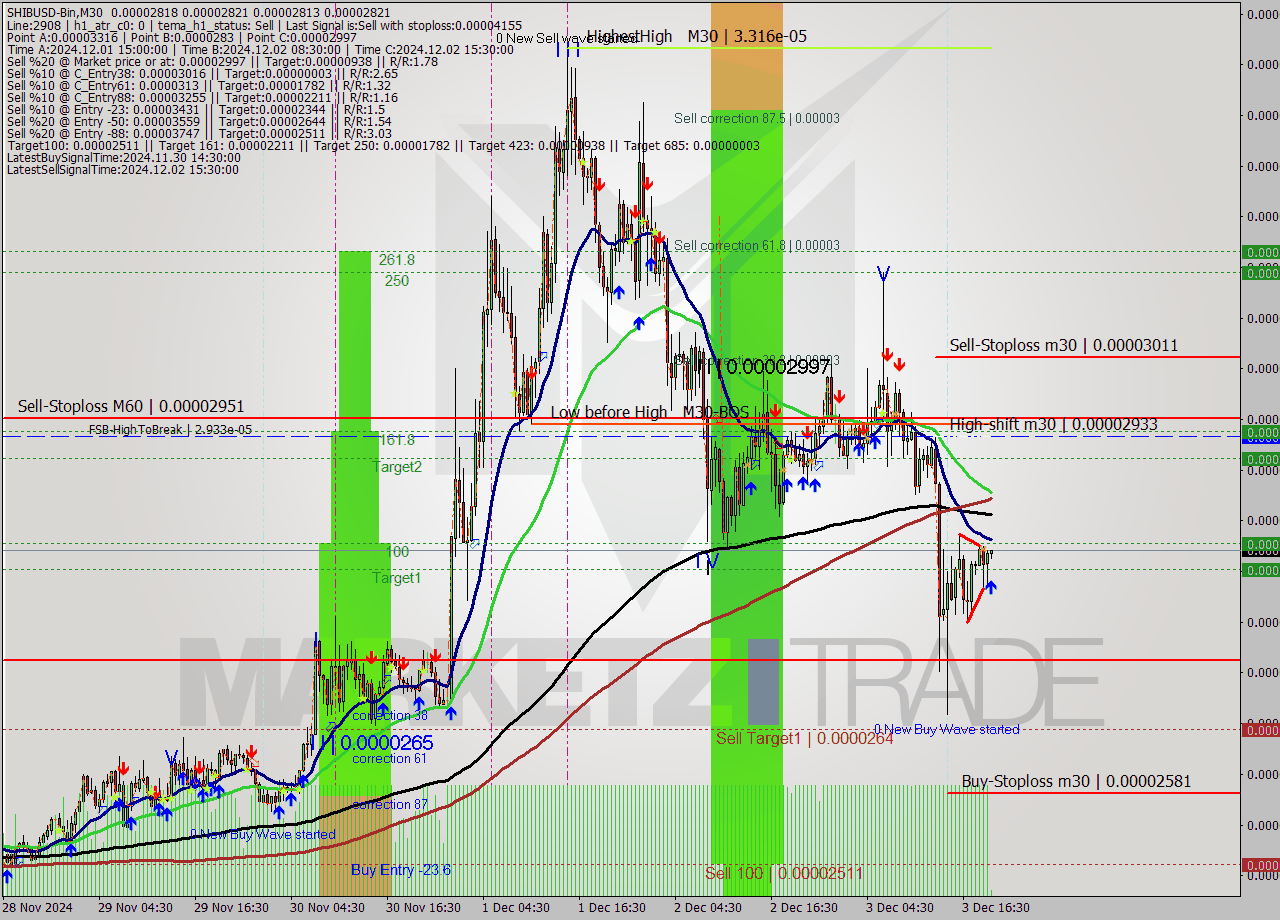Click the 'HighestHigh M30 | 3.316e-05' label
The image size is (1280, 920).
697,37
